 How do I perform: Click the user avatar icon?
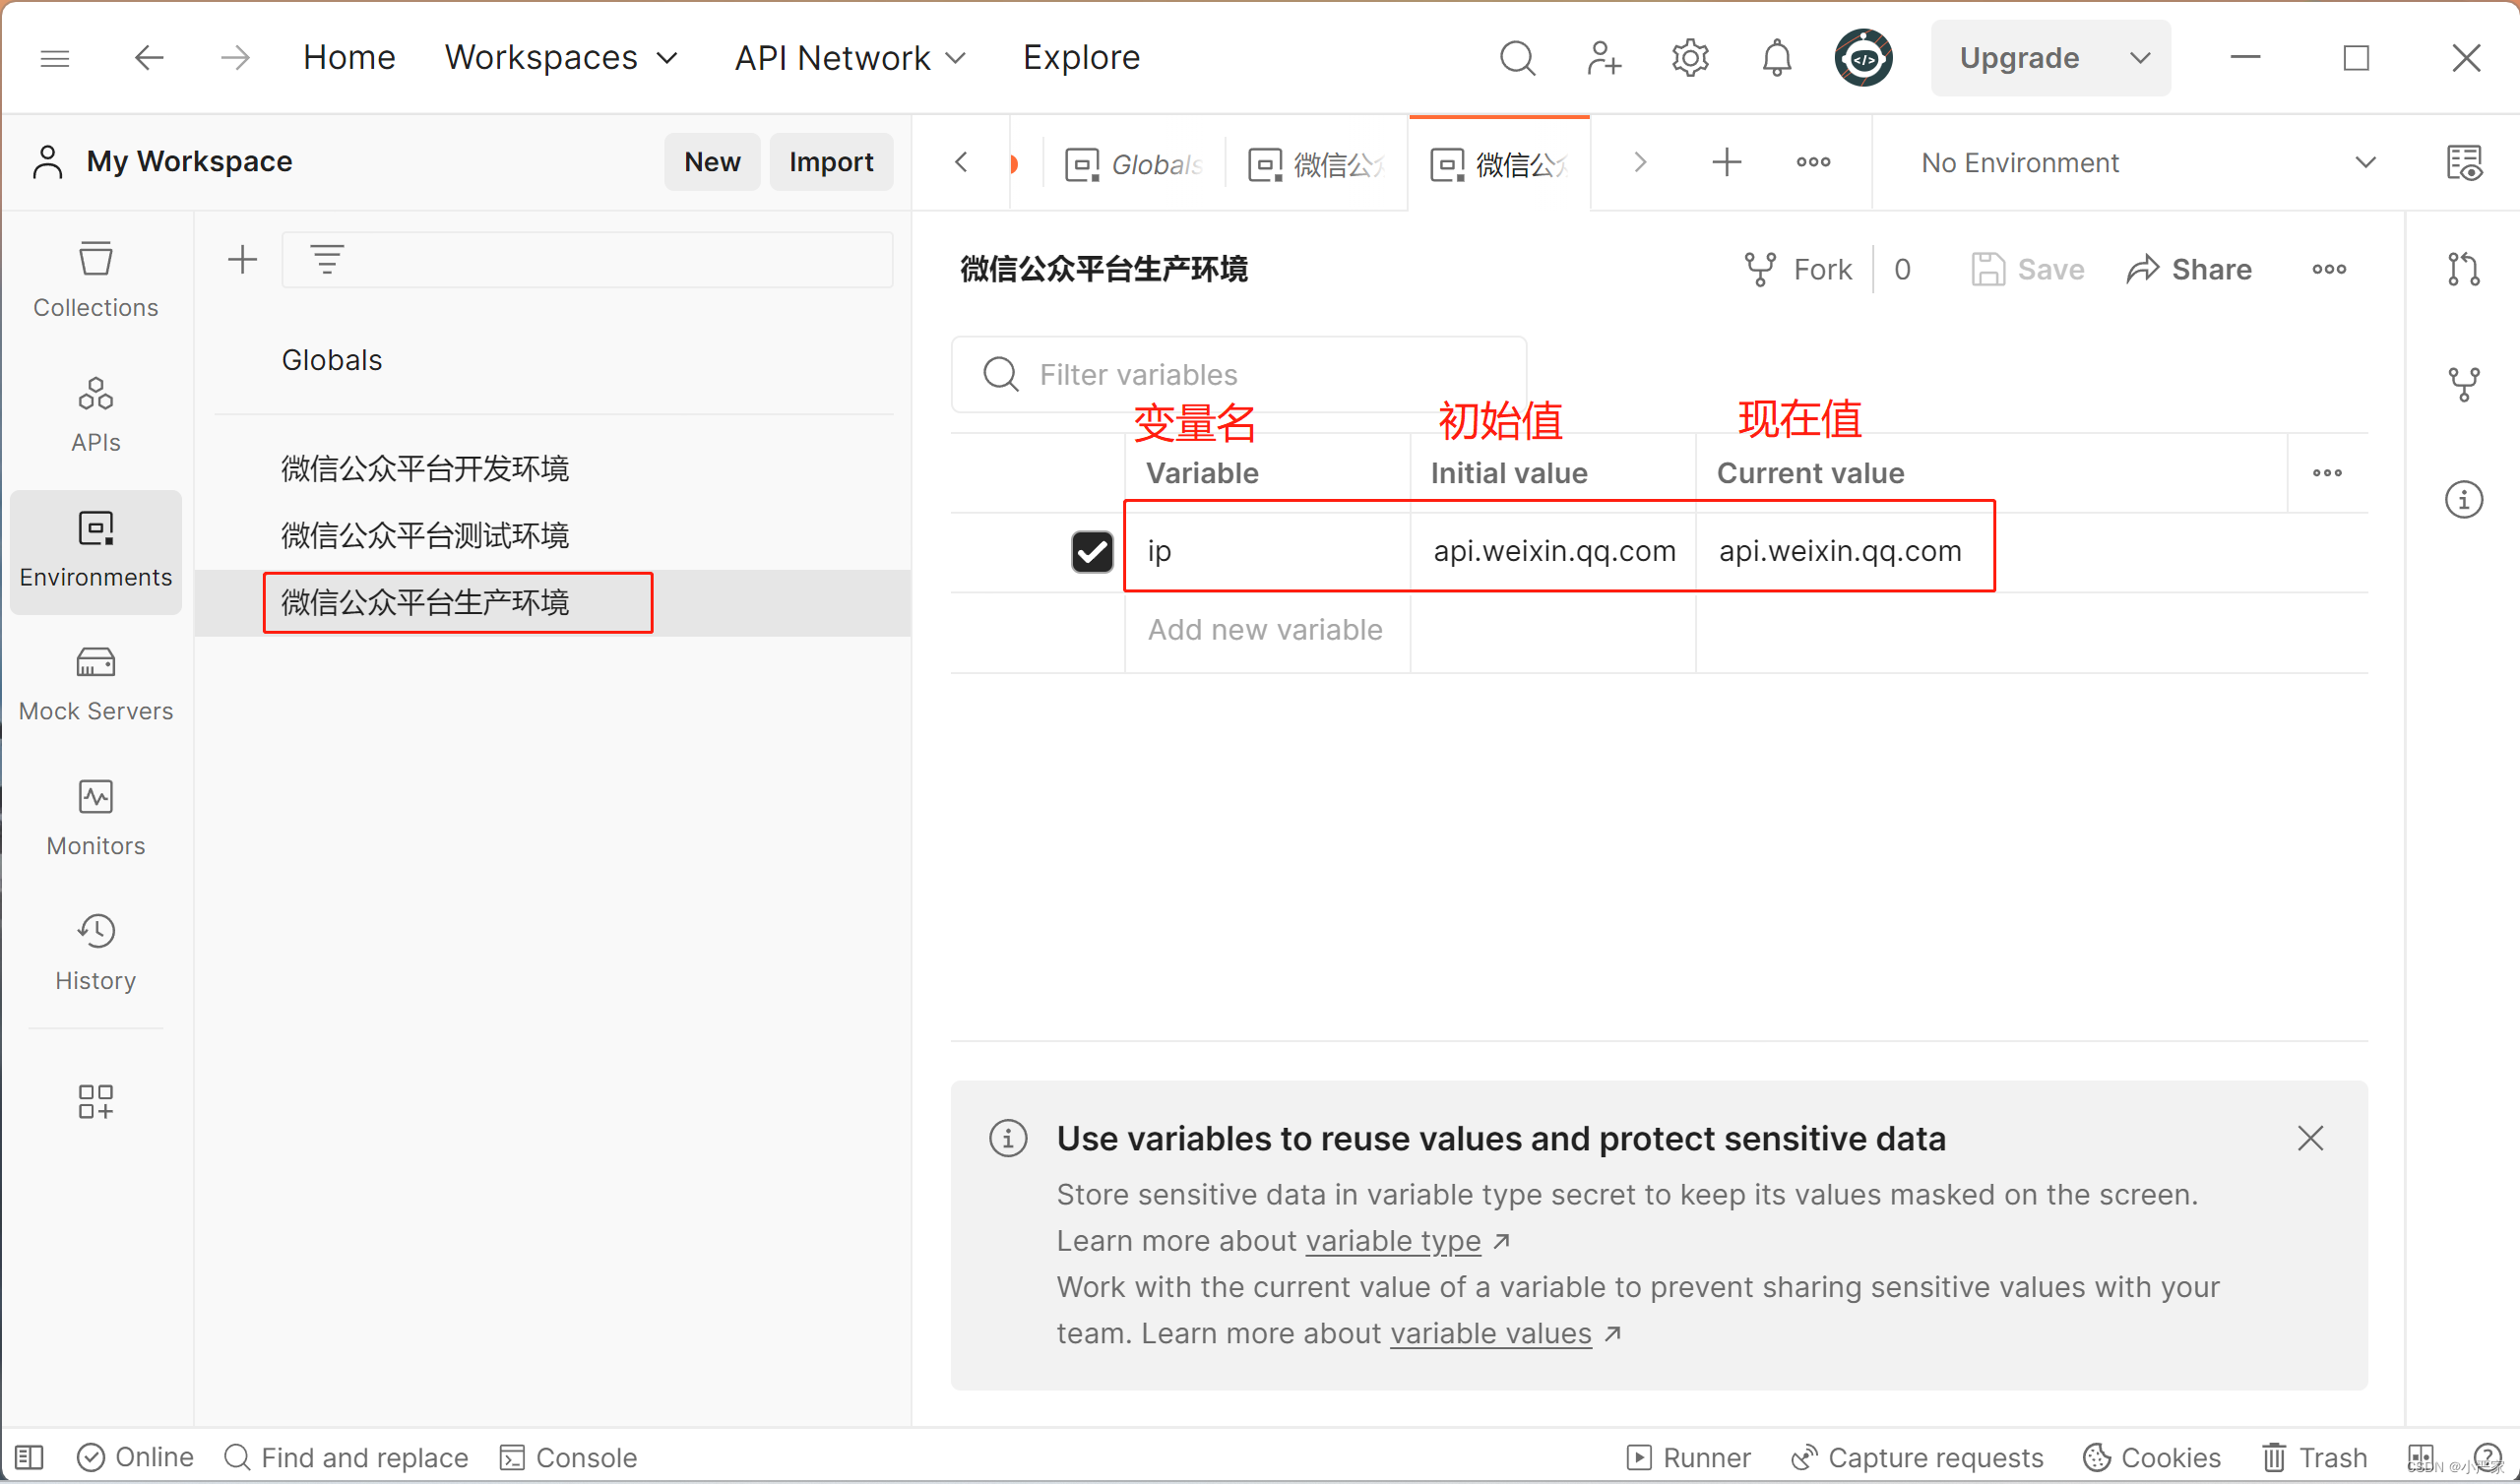pos(1863,58)
